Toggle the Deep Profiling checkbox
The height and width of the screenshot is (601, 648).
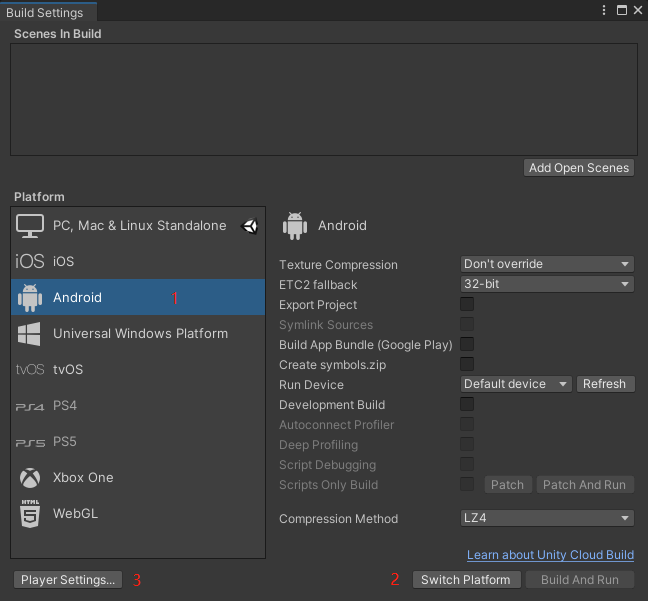(467, 444)
